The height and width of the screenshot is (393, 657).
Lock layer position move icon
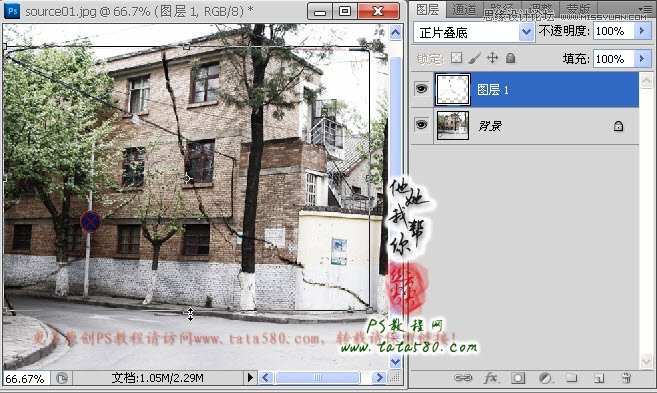(492, 58)
